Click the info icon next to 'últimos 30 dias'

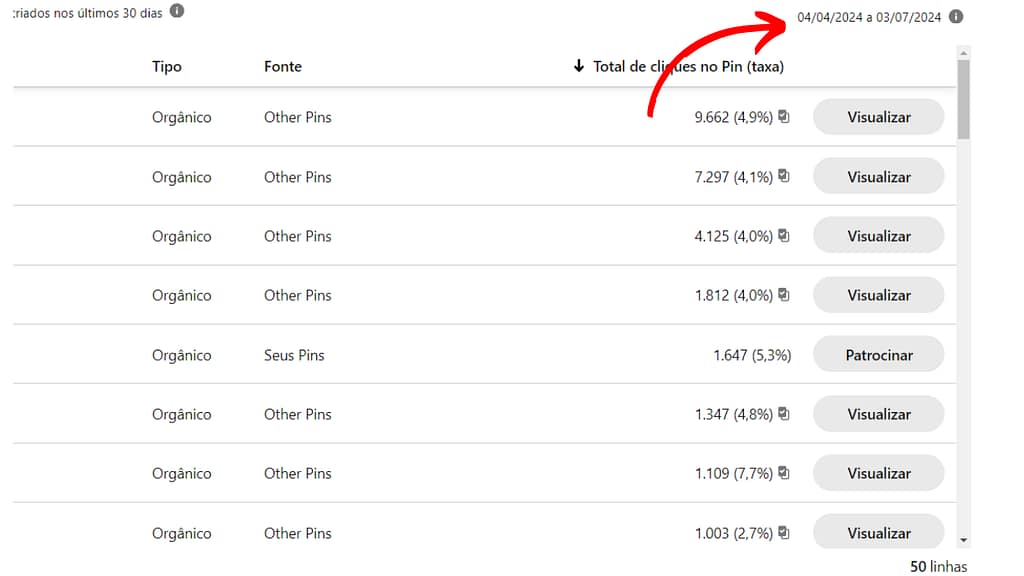click(177, 13)
